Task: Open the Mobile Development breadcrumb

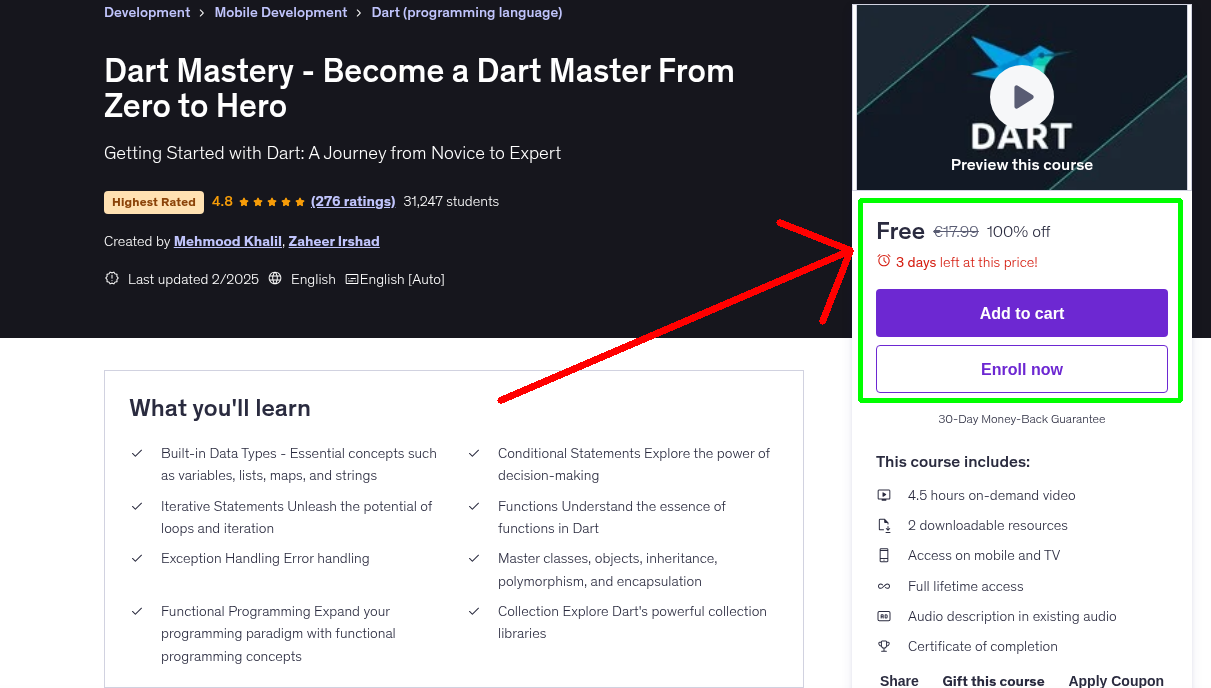Action: click(x=281, y=12)
